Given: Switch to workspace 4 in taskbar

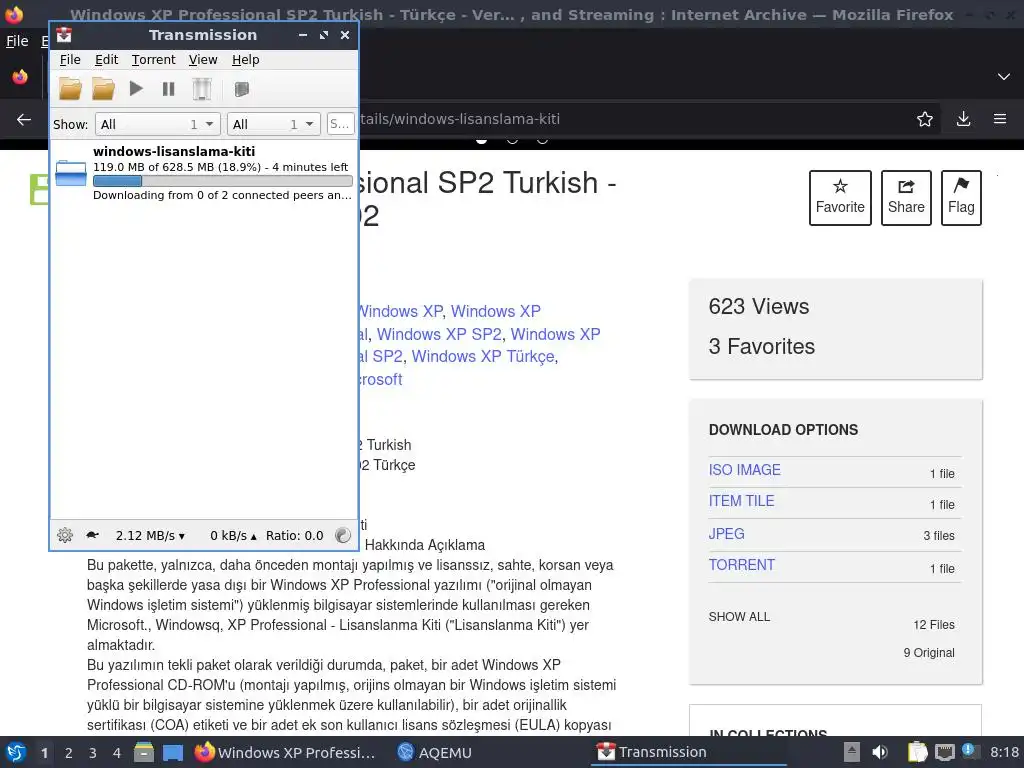Looking at the screenshot, I should (117, 753).
